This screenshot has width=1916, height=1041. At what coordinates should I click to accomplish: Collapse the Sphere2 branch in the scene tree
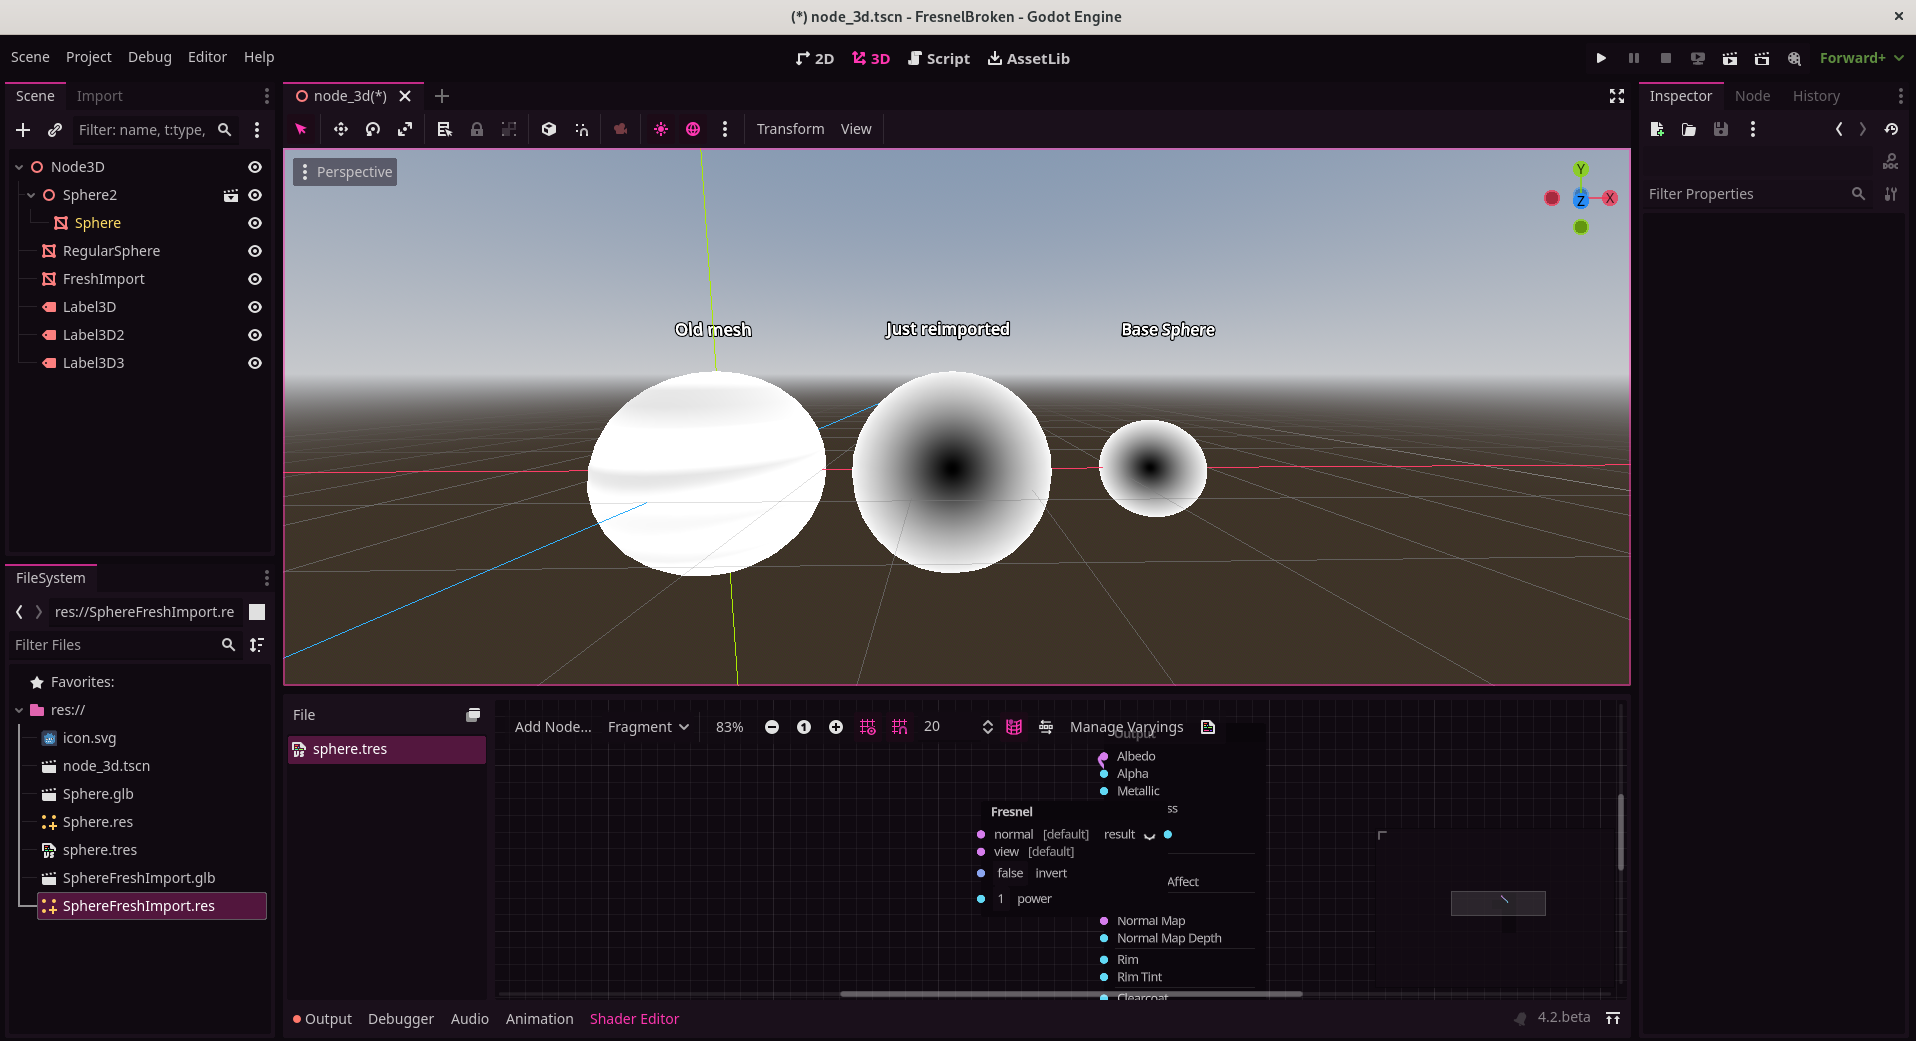tap(30, 195)
